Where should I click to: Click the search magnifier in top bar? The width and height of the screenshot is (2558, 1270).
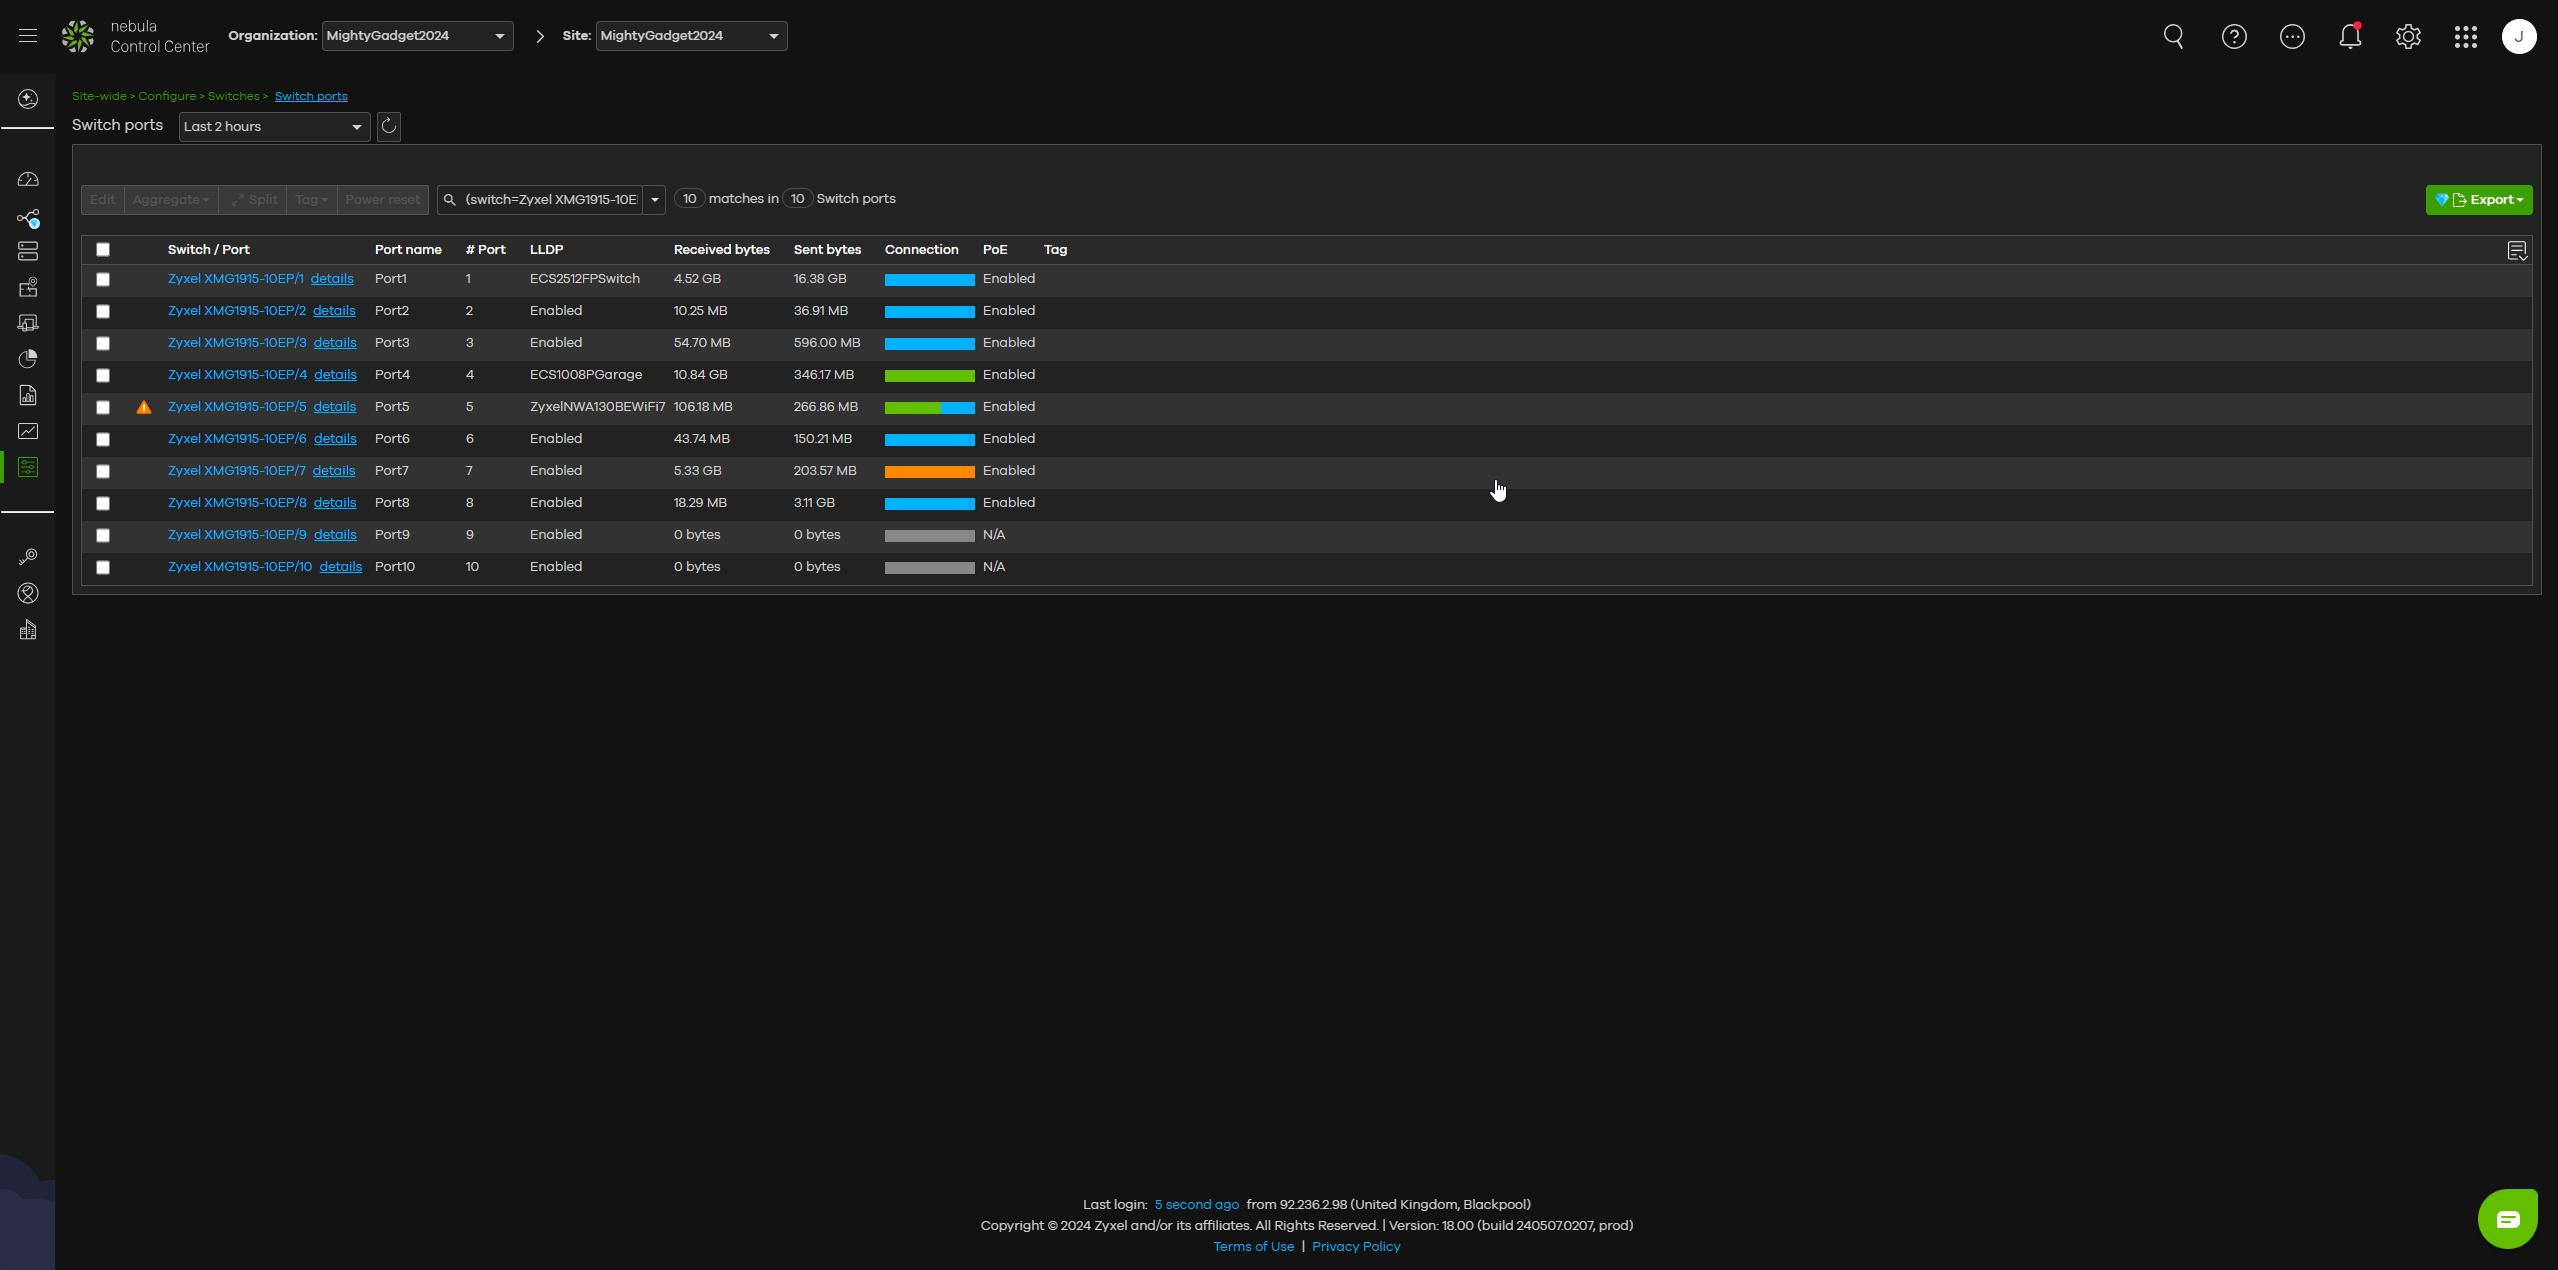[x=2174, y=37]
